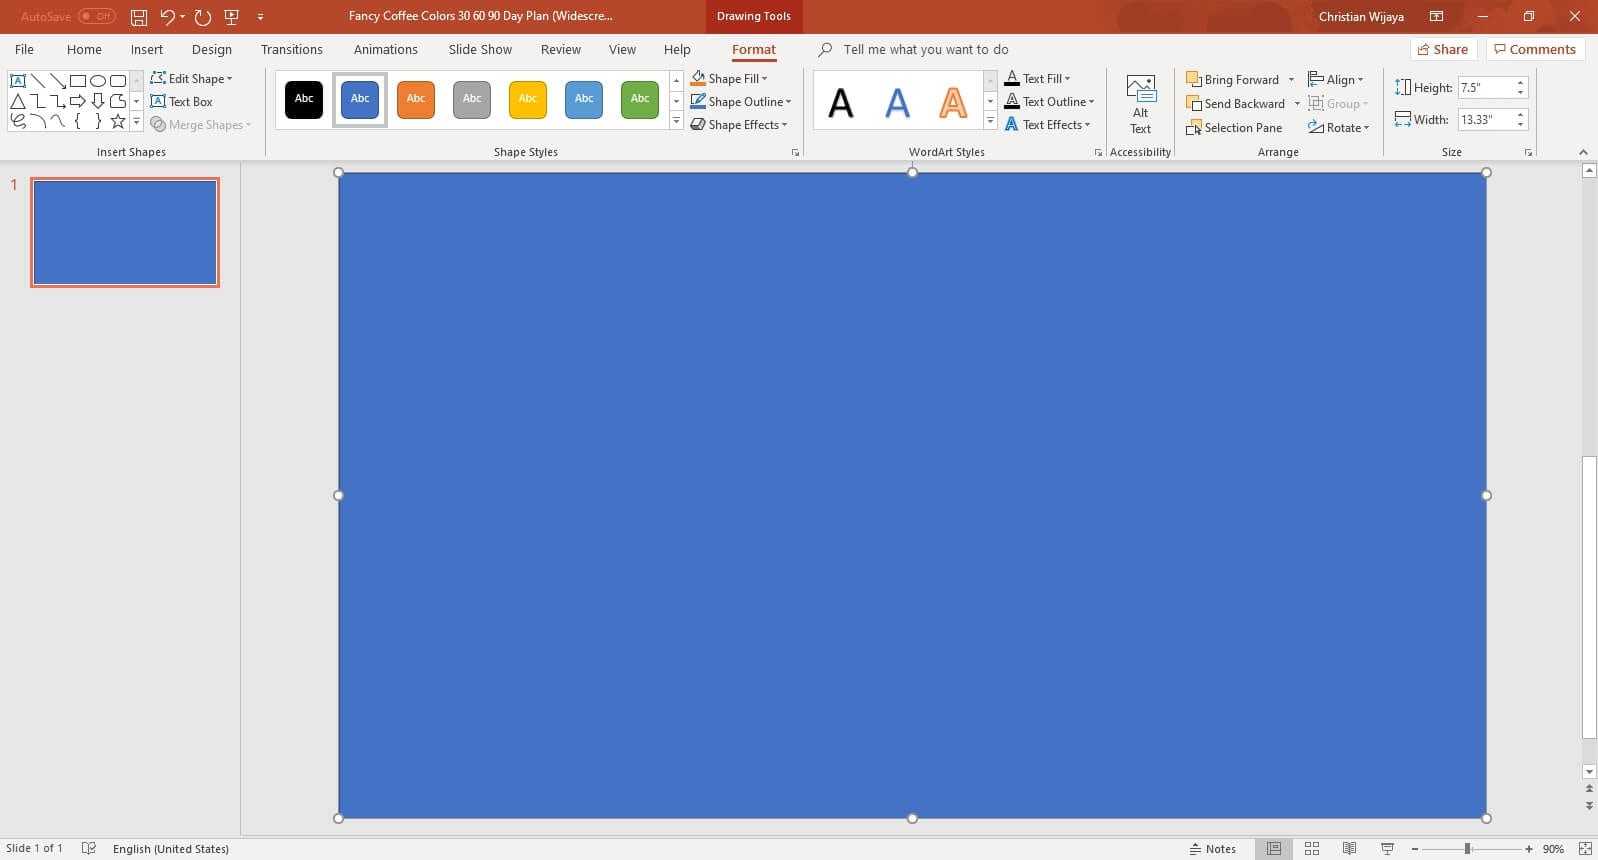Switch to the Insert tab
Image resolution: width=1598 pixels, height=860 pixels.
click(x=147, y=49)
